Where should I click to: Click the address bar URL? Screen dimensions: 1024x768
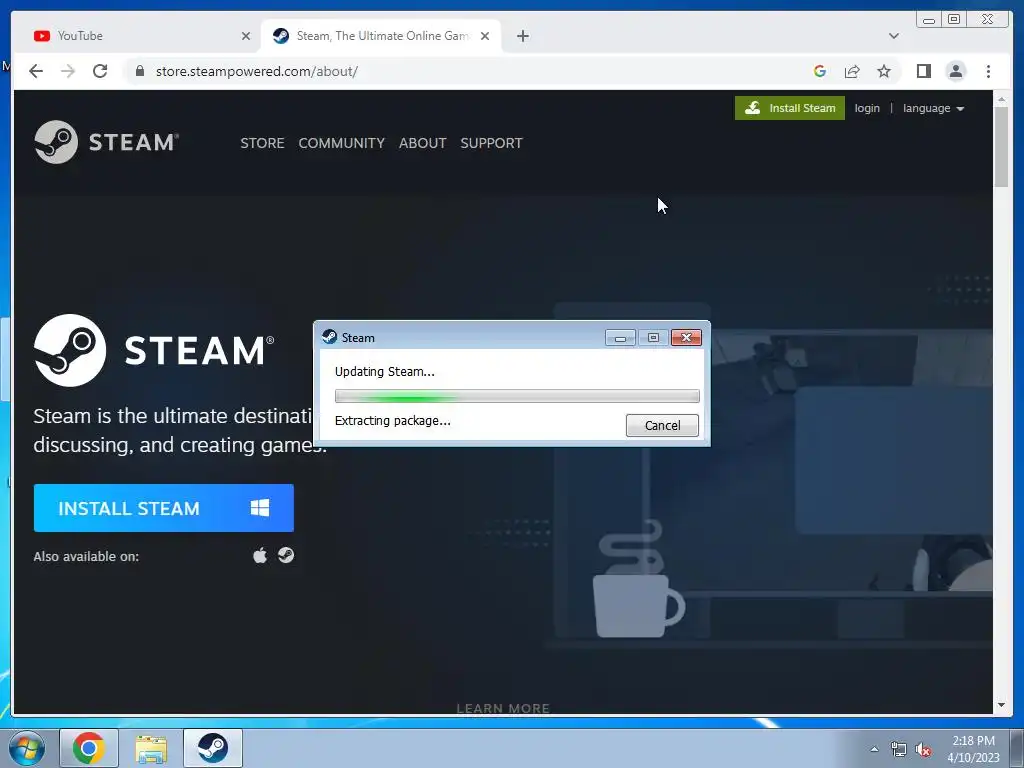pos(257,71)
